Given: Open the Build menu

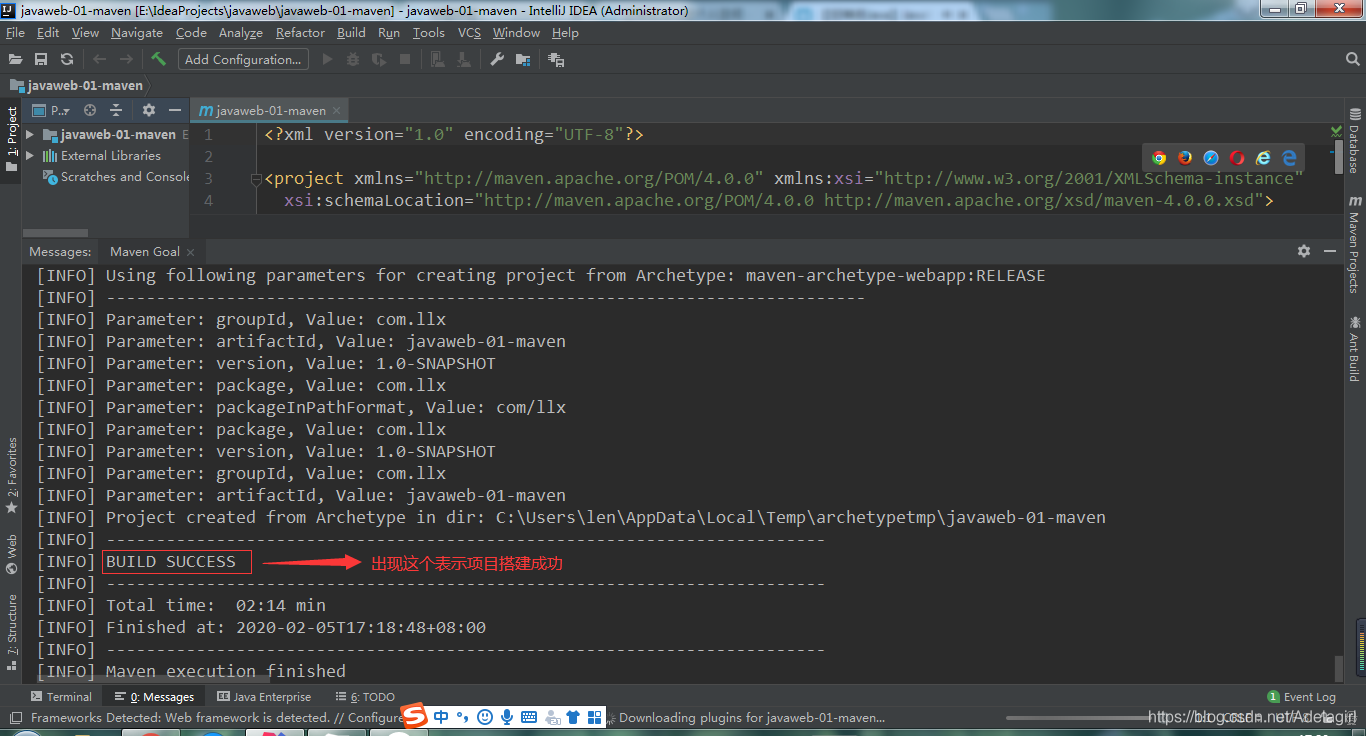Looking at the screenshot, I should (351, 32).
